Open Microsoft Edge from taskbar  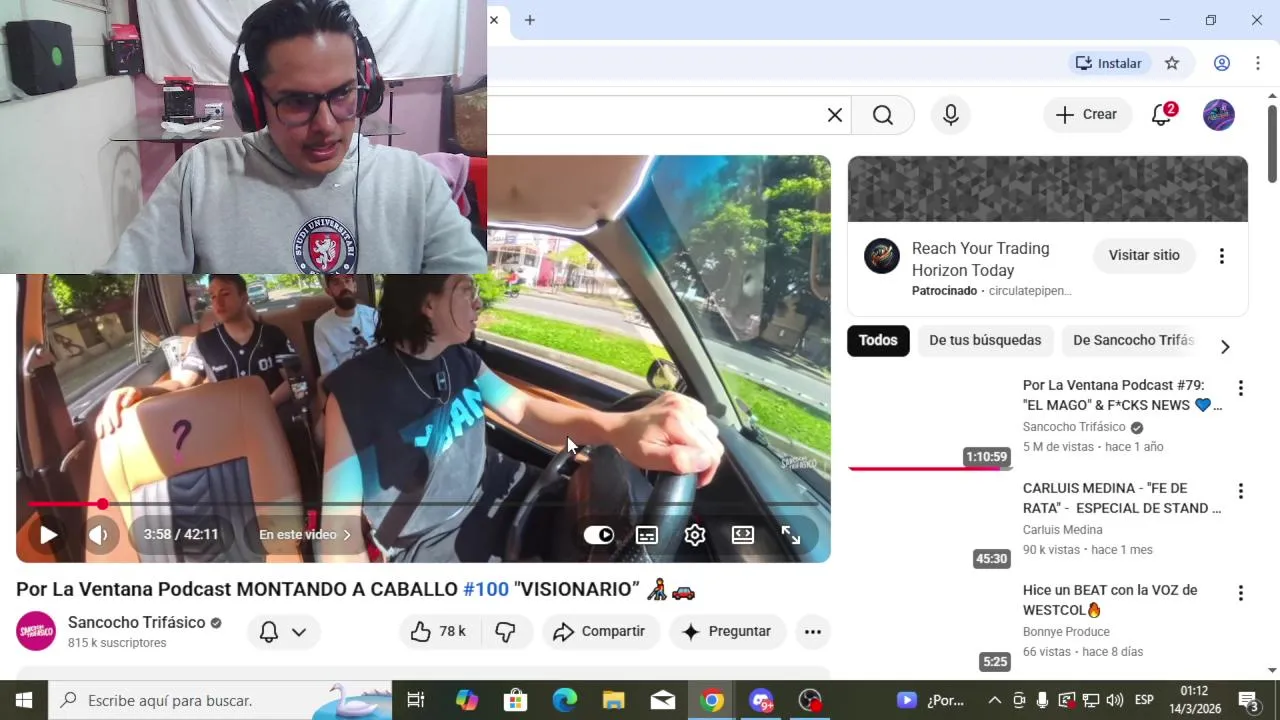[x=565, y=700]
